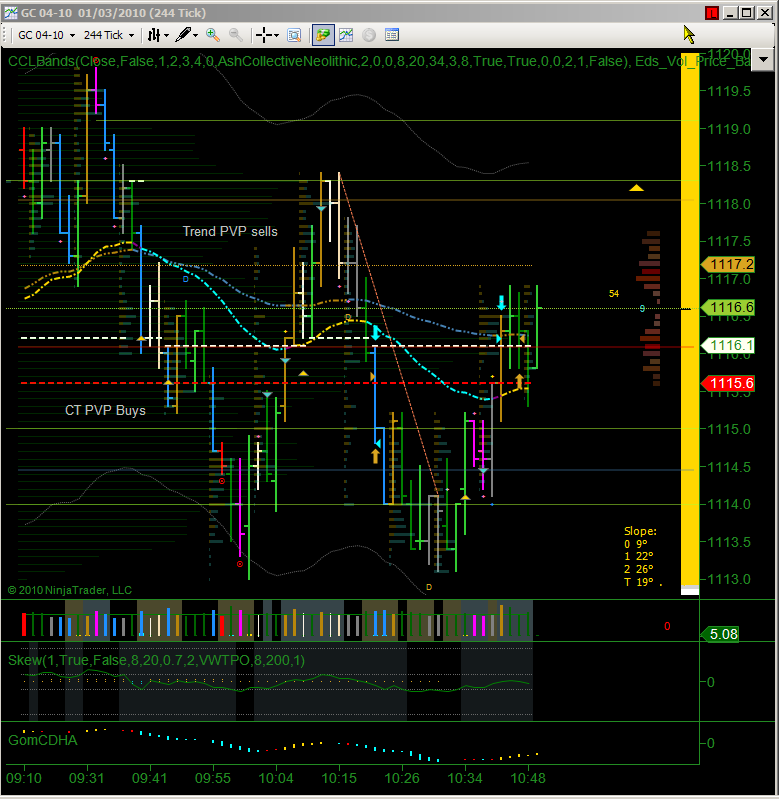This screenshot has width=779, height=799.
Task: Expand the drawing tools dropdown arrow
Action: pyautogui.click(x=196, y=36)
